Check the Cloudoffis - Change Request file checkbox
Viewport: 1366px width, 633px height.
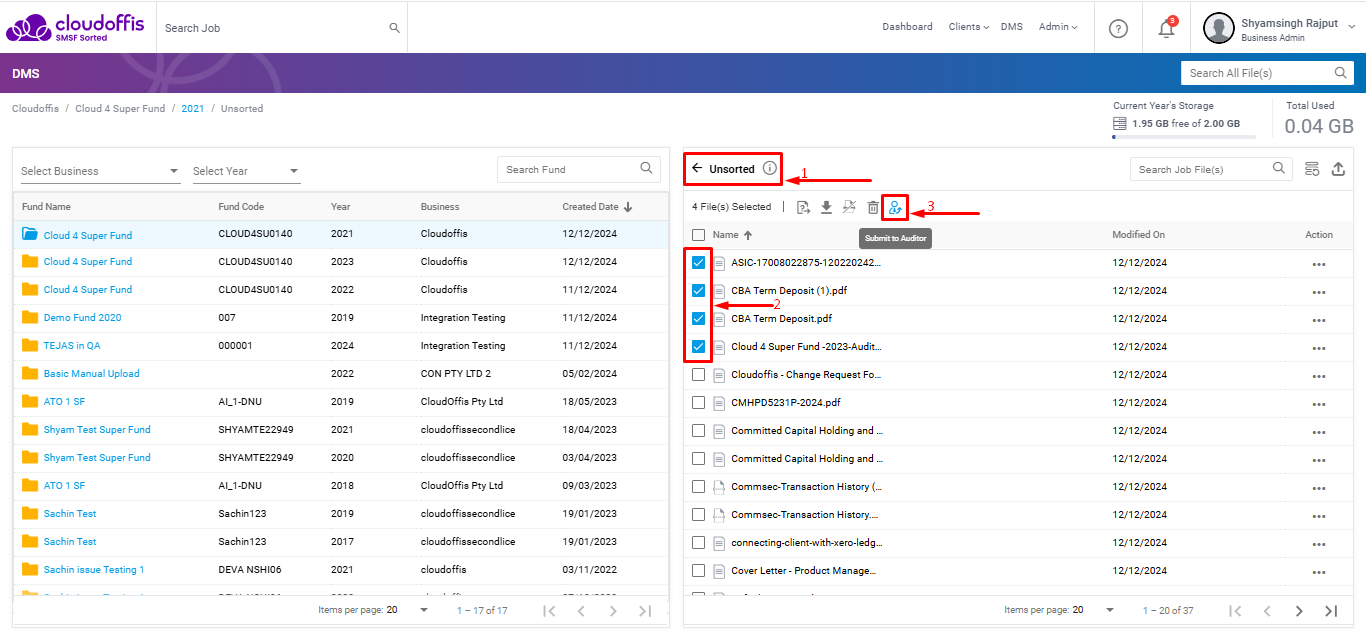[x=698, y=374]
